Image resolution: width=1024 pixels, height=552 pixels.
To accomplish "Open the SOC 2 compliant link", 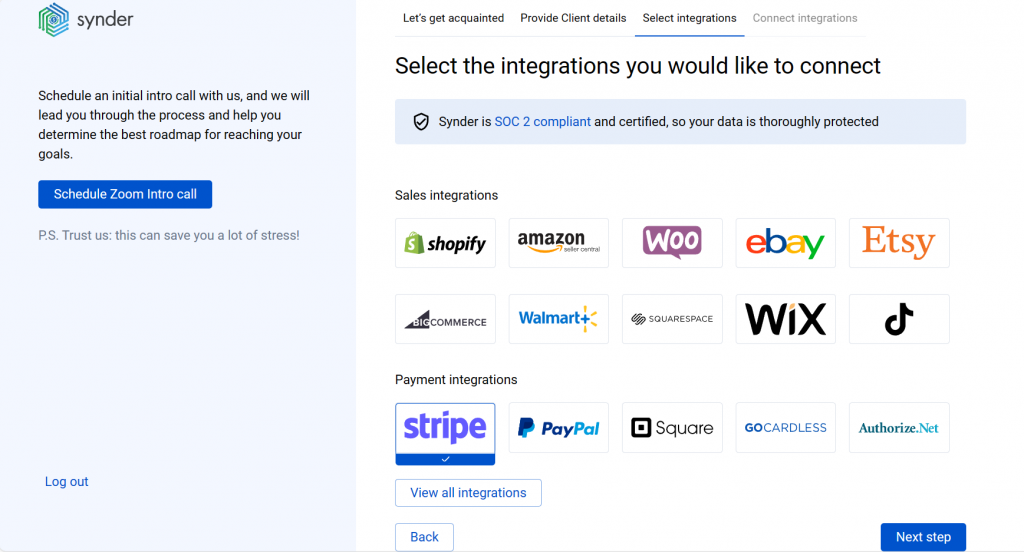I will pos(542,122).
